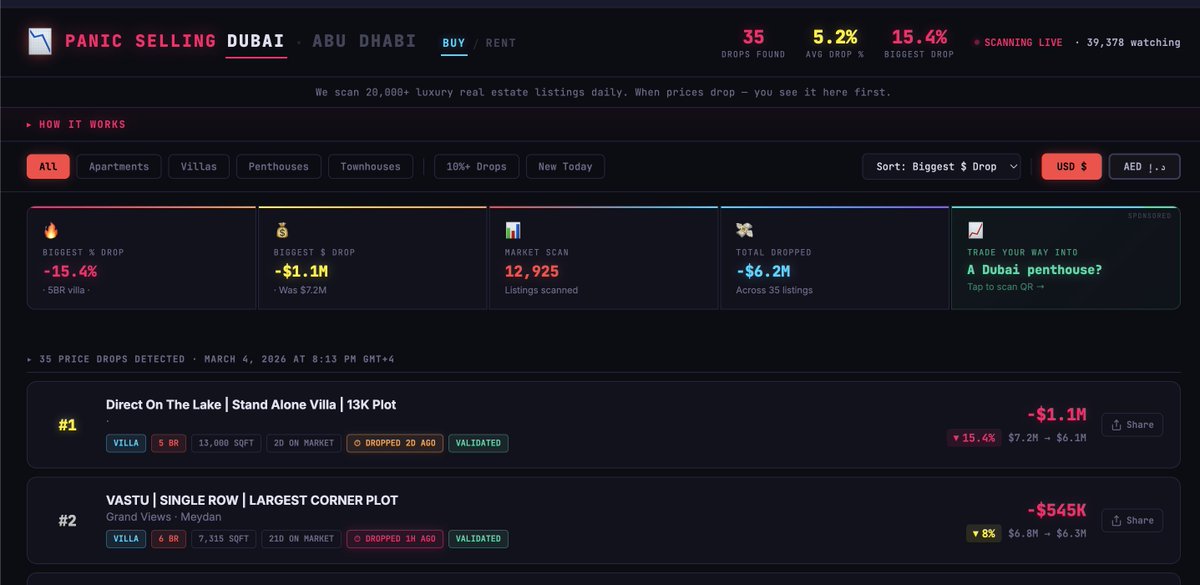Click the 12,925 listings scanned value
The image size is (1200, 585).
click(532, 270)
